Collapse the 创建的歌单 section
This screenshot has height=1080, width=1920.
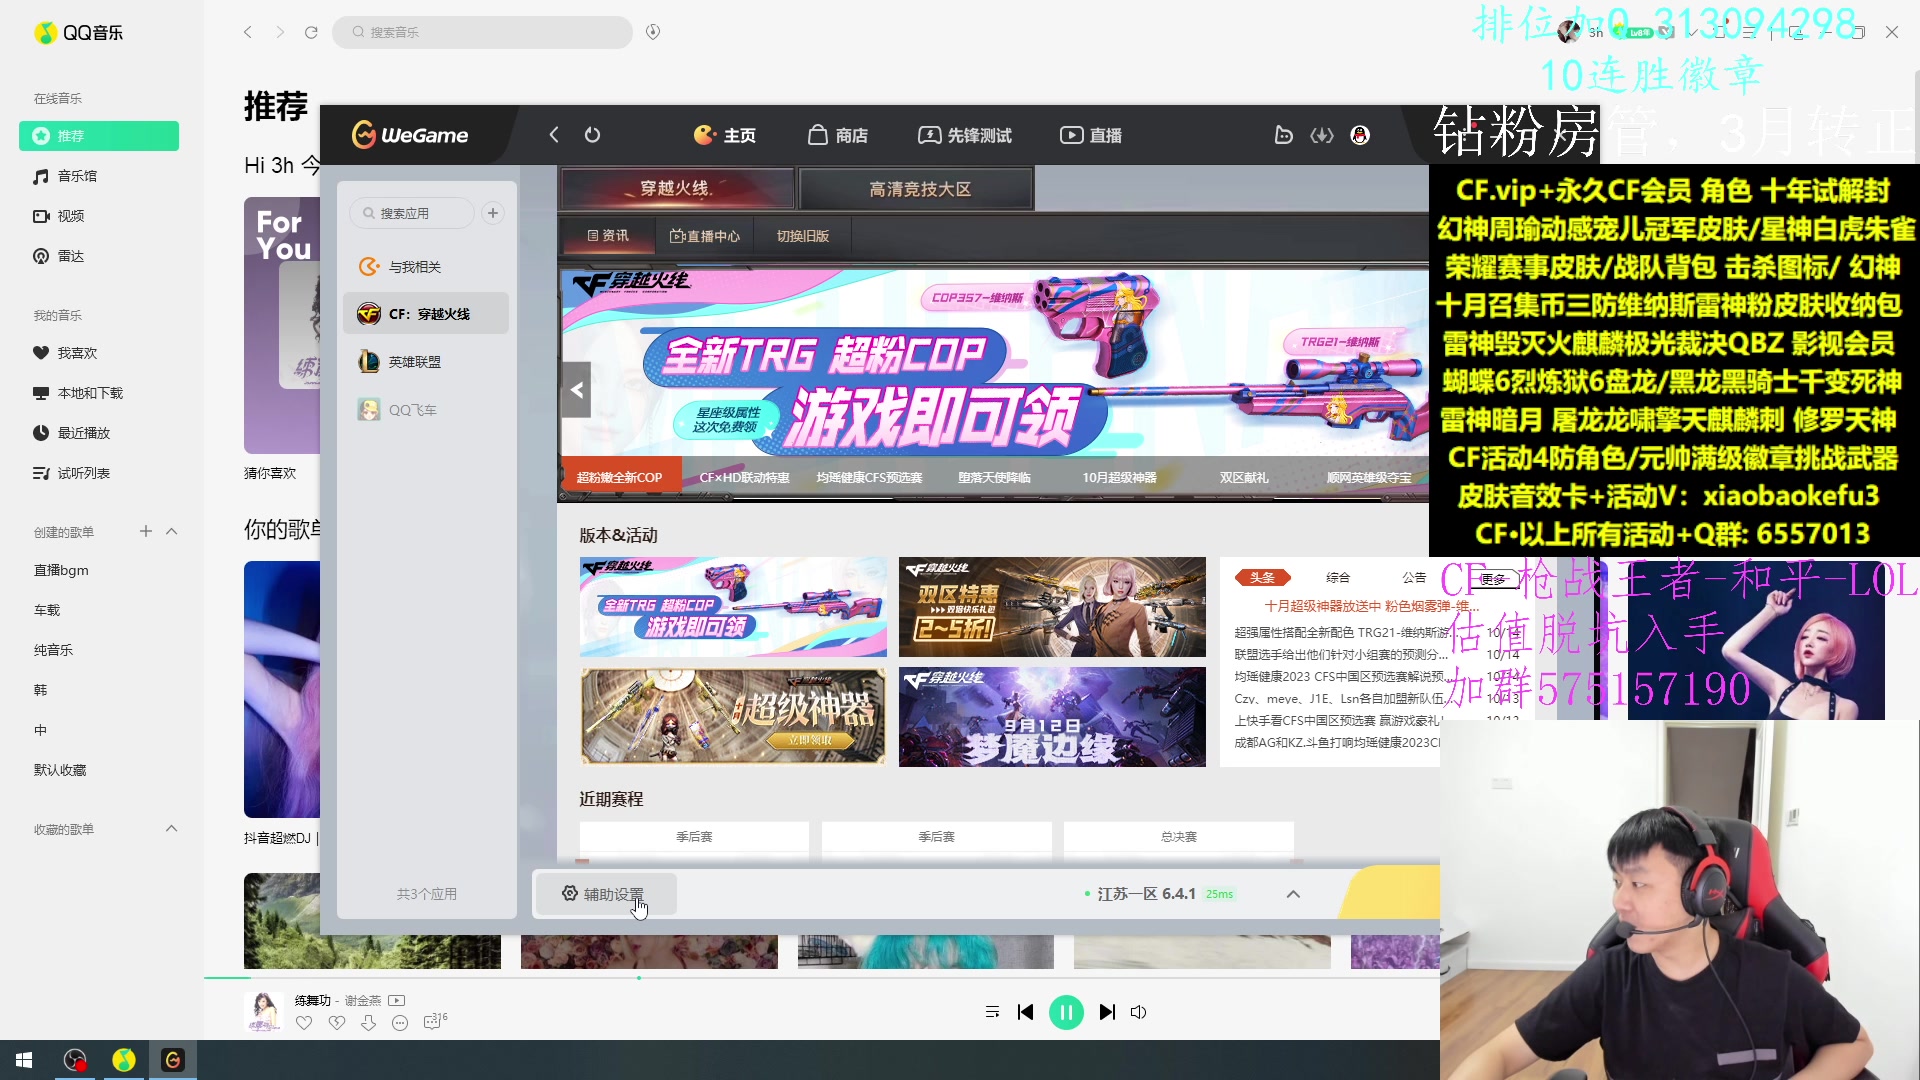pos(172,531)
